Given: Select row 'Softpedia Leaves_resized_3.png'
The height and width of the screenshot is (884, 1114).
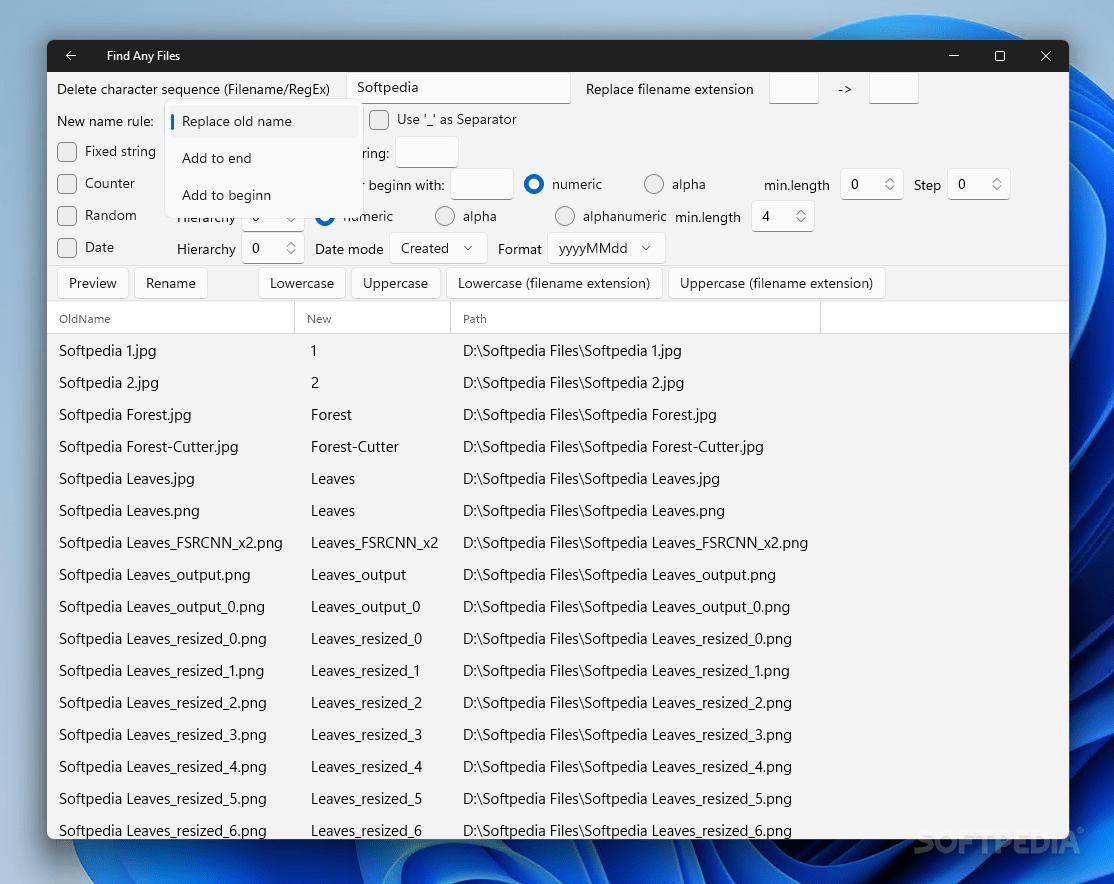Looking at the screenshot, I should click(x=558, y=734).
